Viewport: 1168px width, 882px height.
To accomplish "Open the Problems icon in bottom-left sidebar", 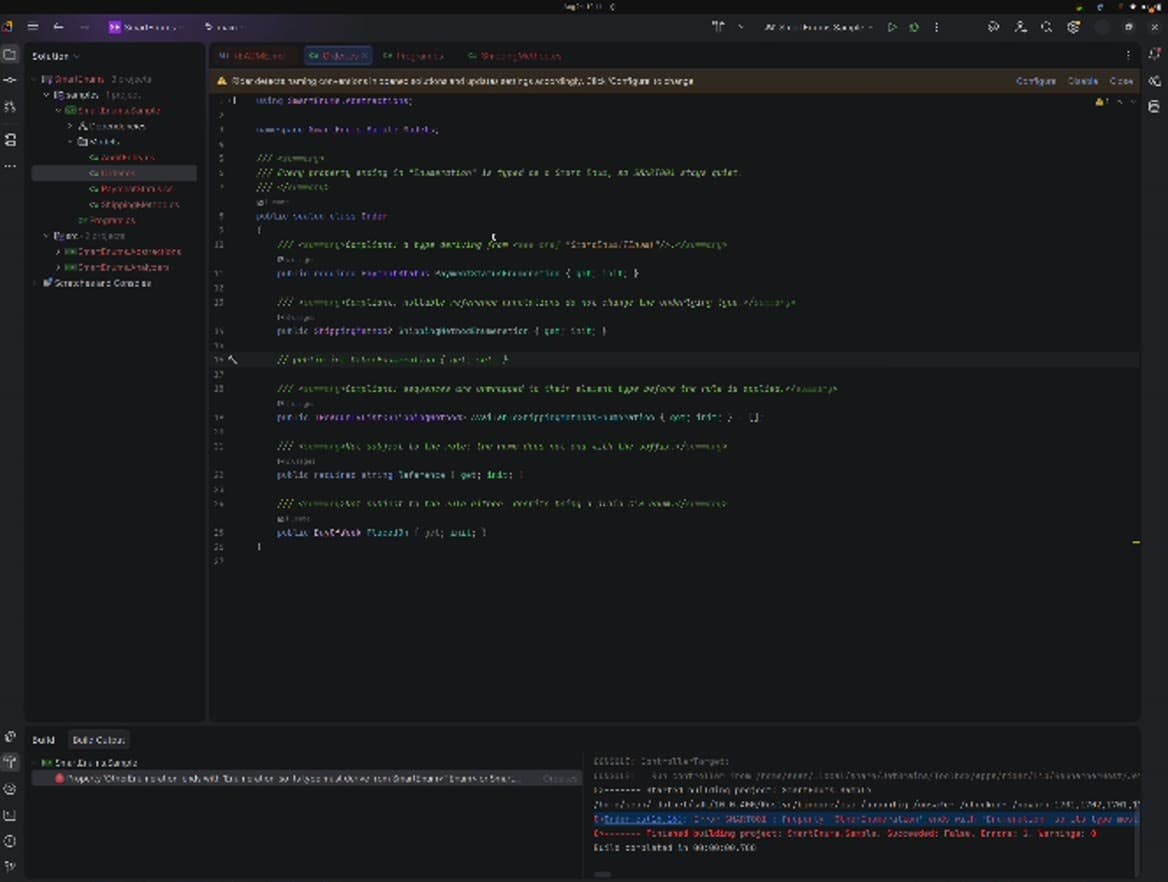I will click(x=10, y=841).
